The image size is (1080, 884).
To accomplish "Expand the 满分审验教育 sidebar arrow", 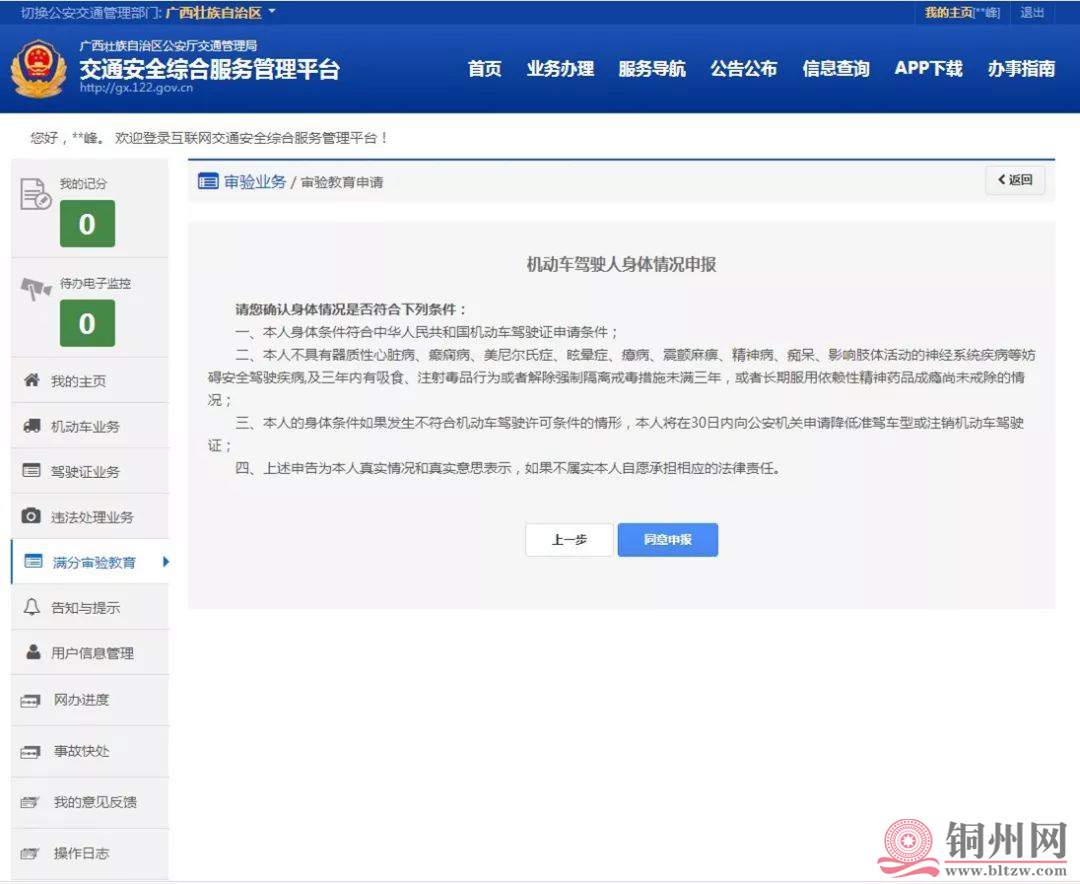I will [165, 562].
